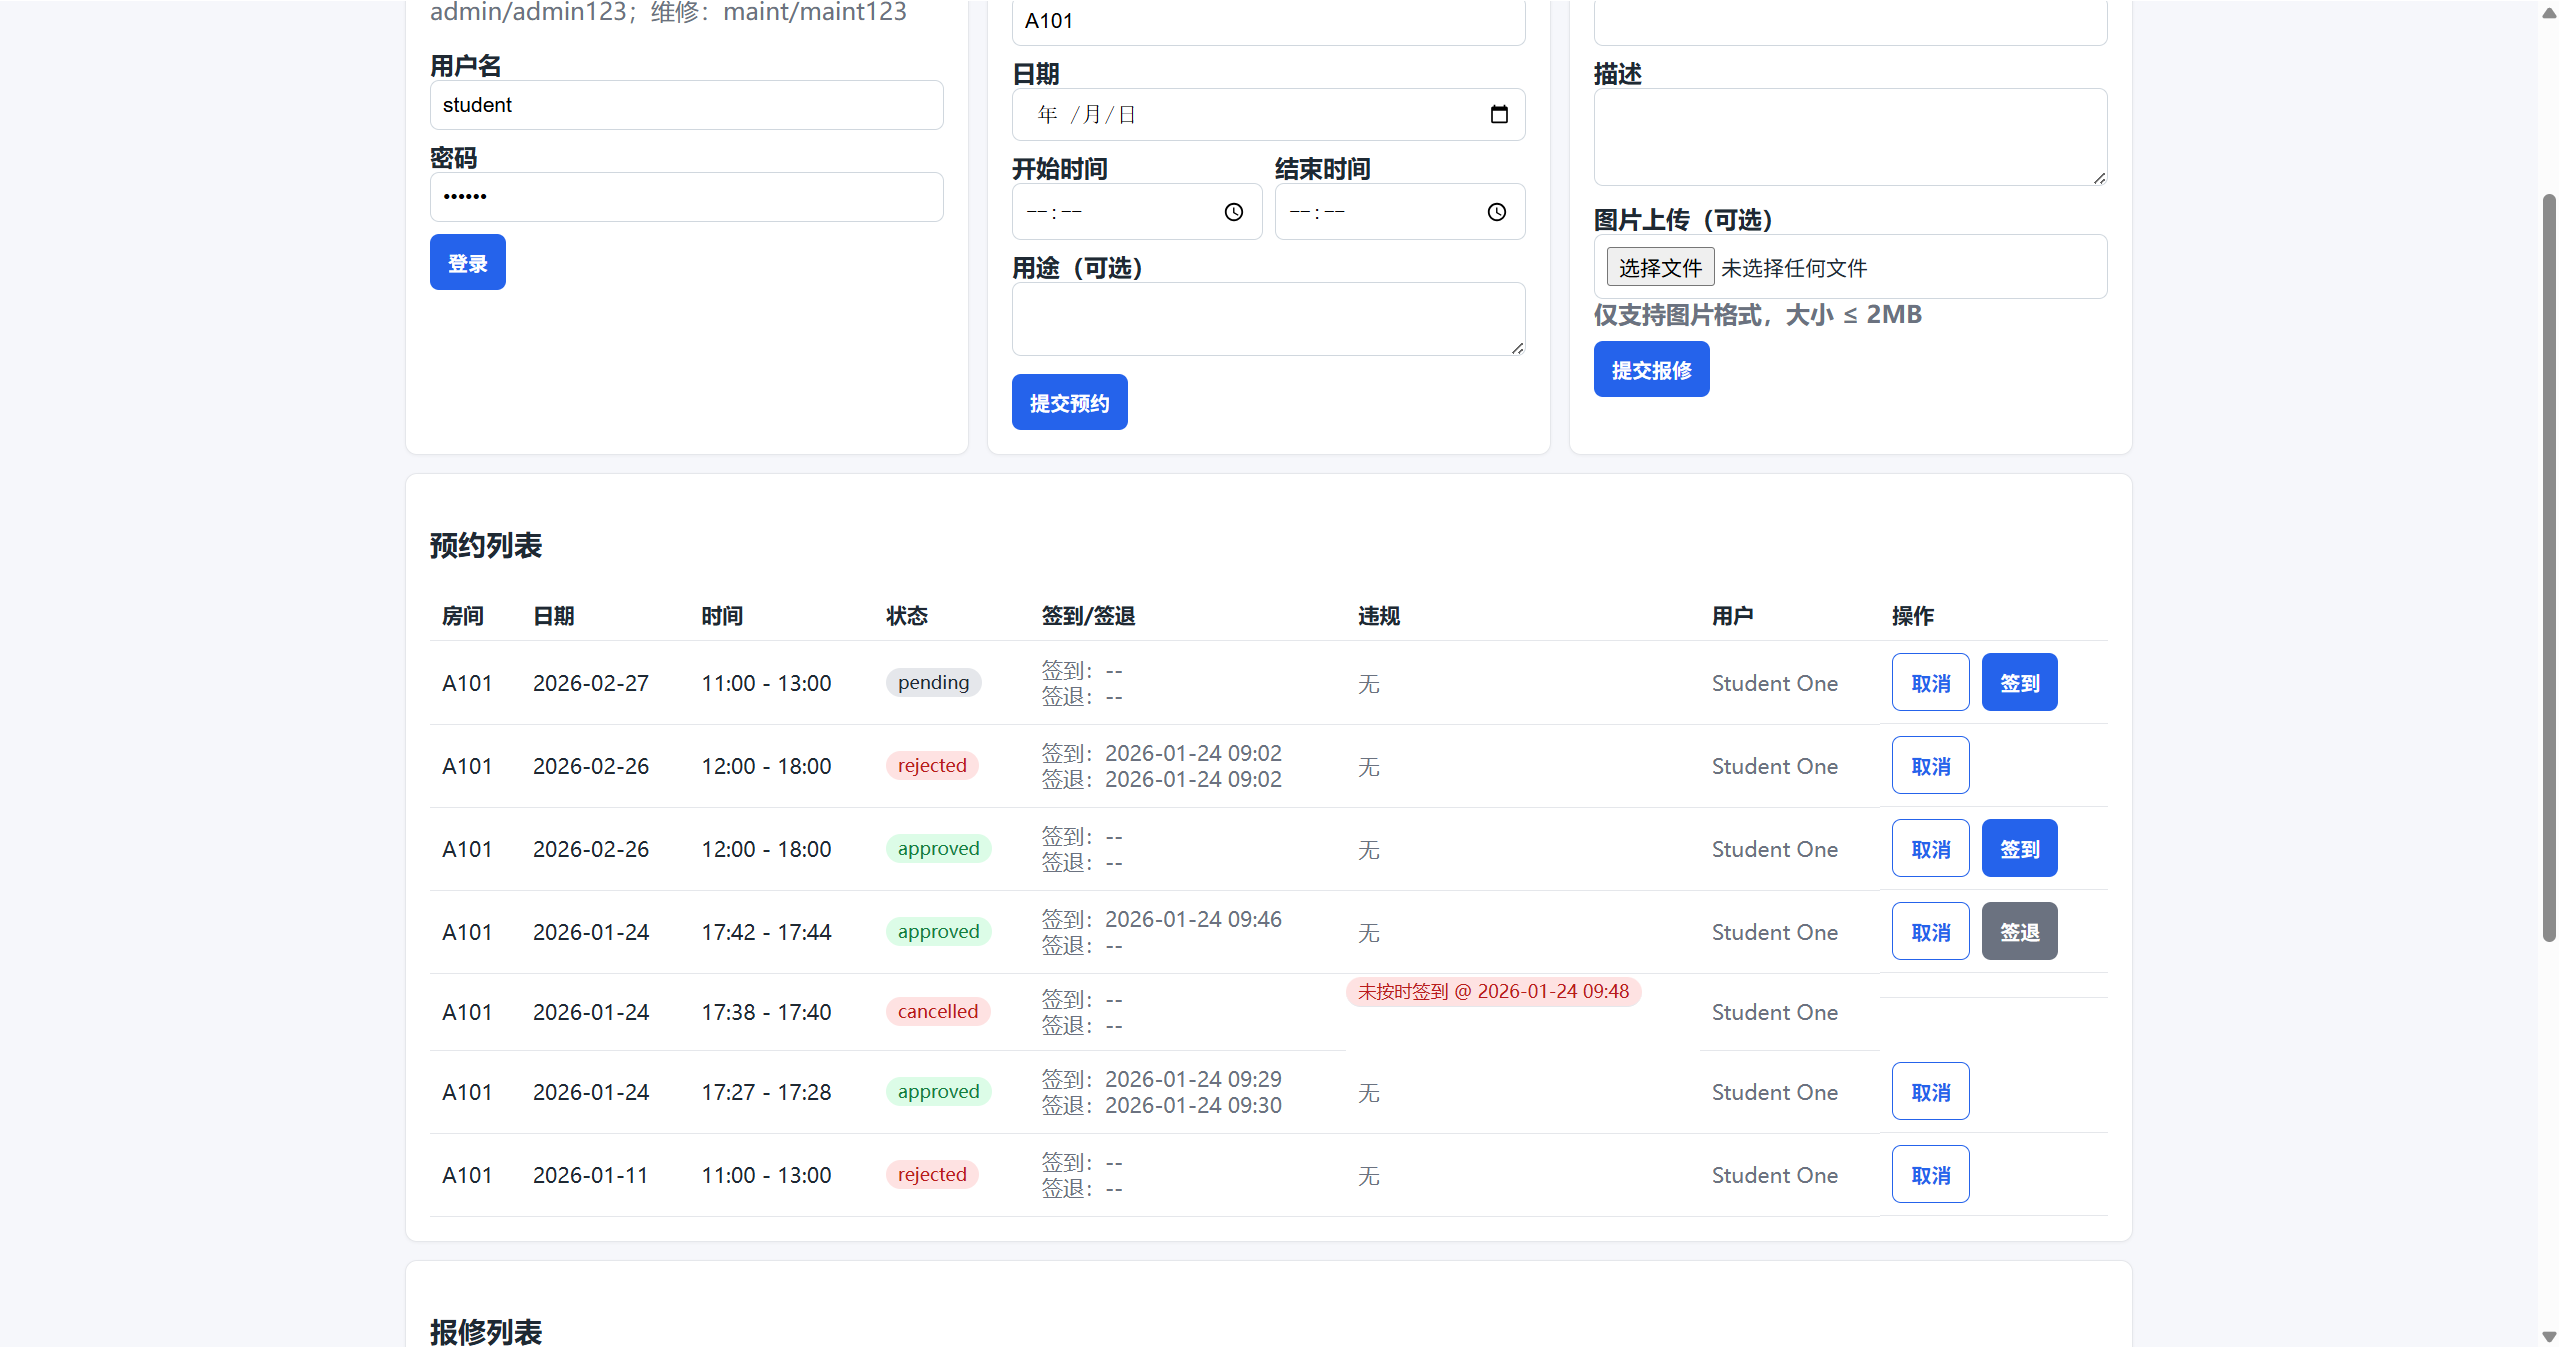Click 选择文件 to choose an image
Image resolution: width=2559 pixels, height=1347 pixels.
[x=1659, y=268]
